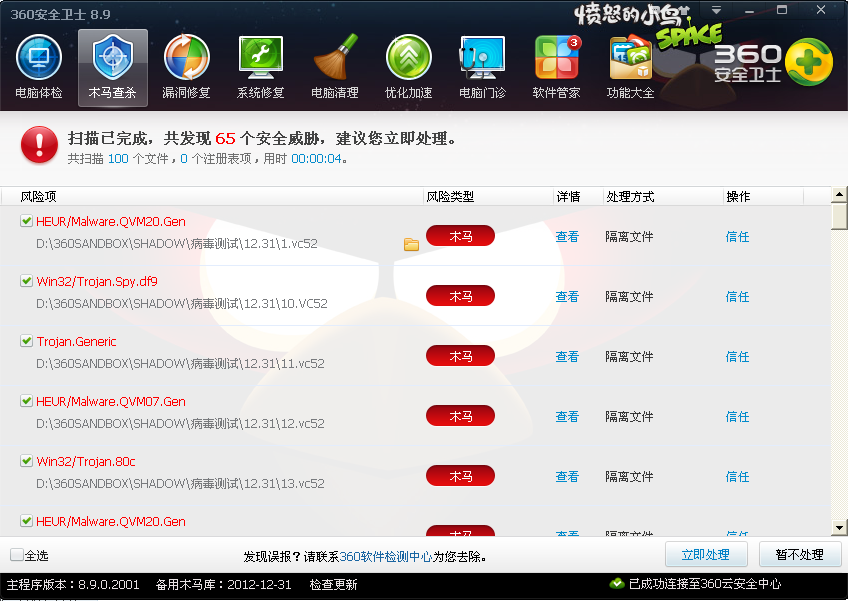
Task: Click the 木马 badge for 1.vc52
Action: (460, 236)
